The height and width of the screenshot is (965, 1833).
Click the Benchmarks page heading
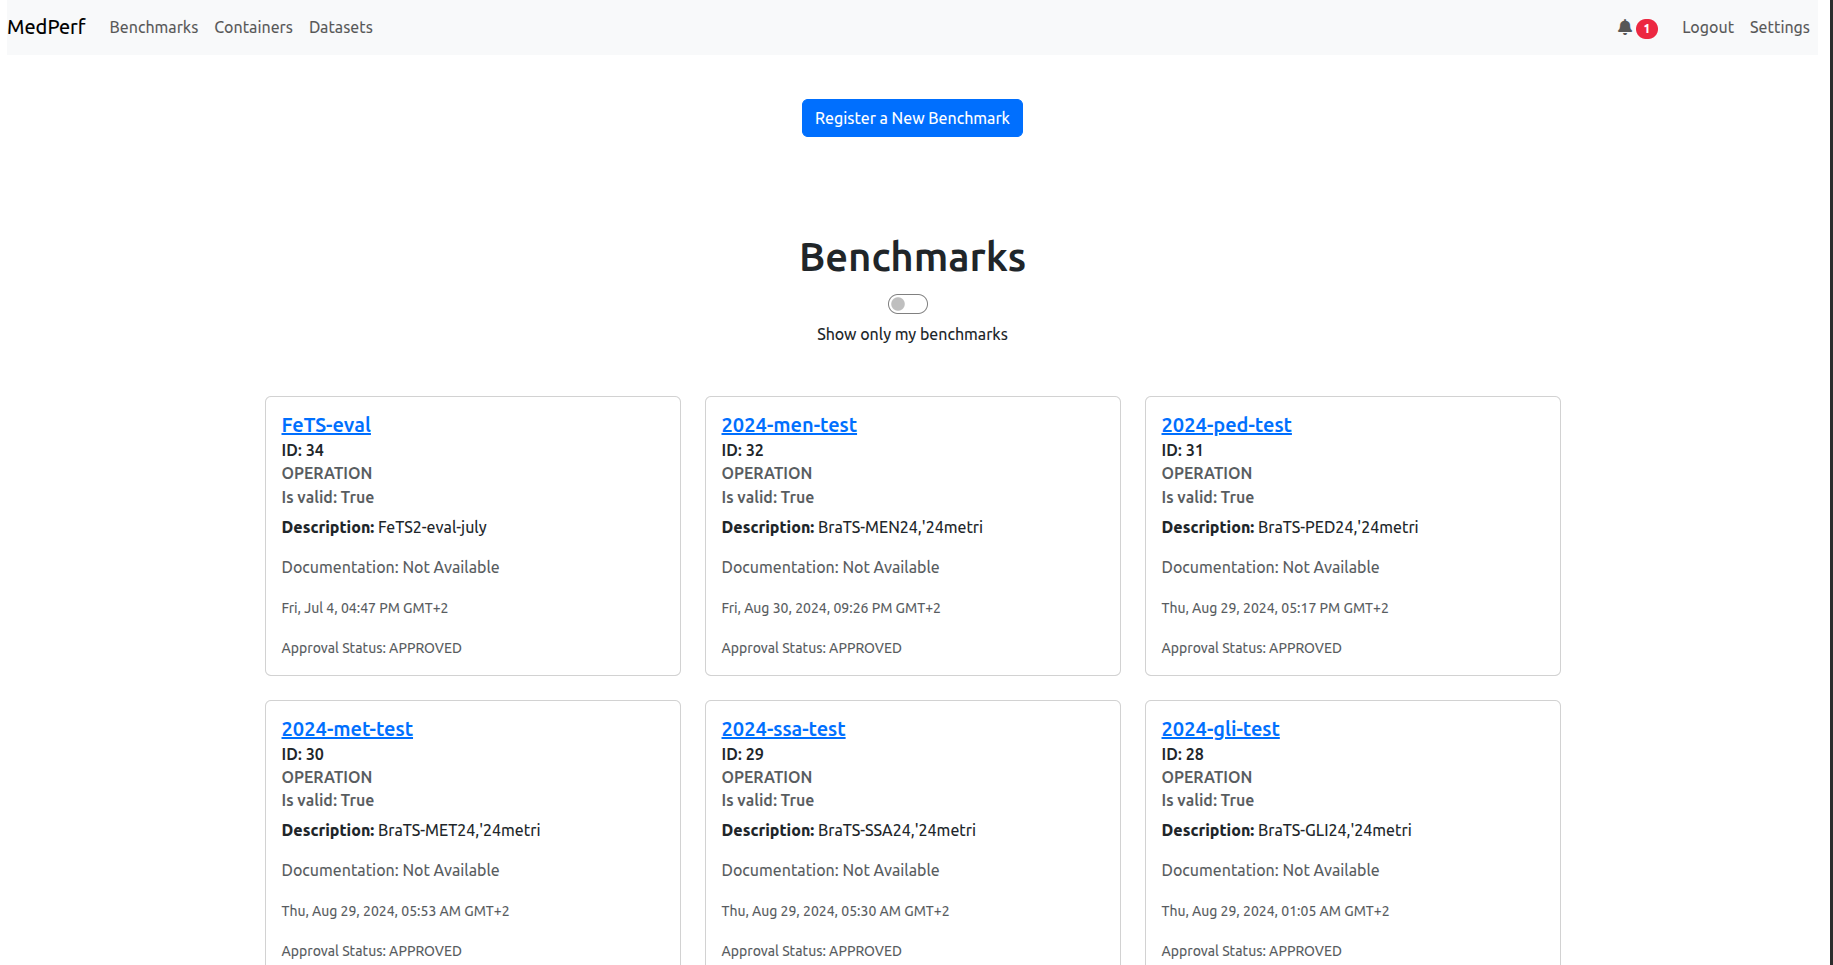[912, 257]
